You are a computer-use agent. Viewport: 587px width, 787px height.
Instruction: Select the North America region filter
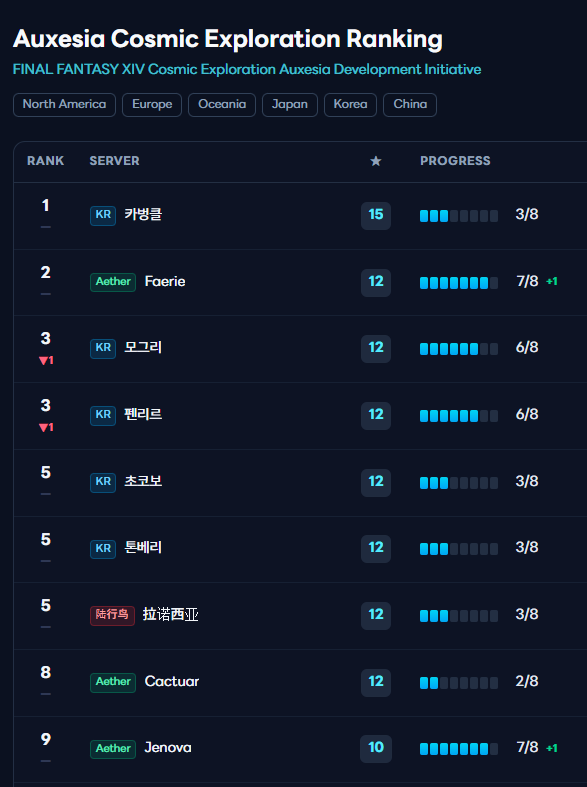coord(64,104)
